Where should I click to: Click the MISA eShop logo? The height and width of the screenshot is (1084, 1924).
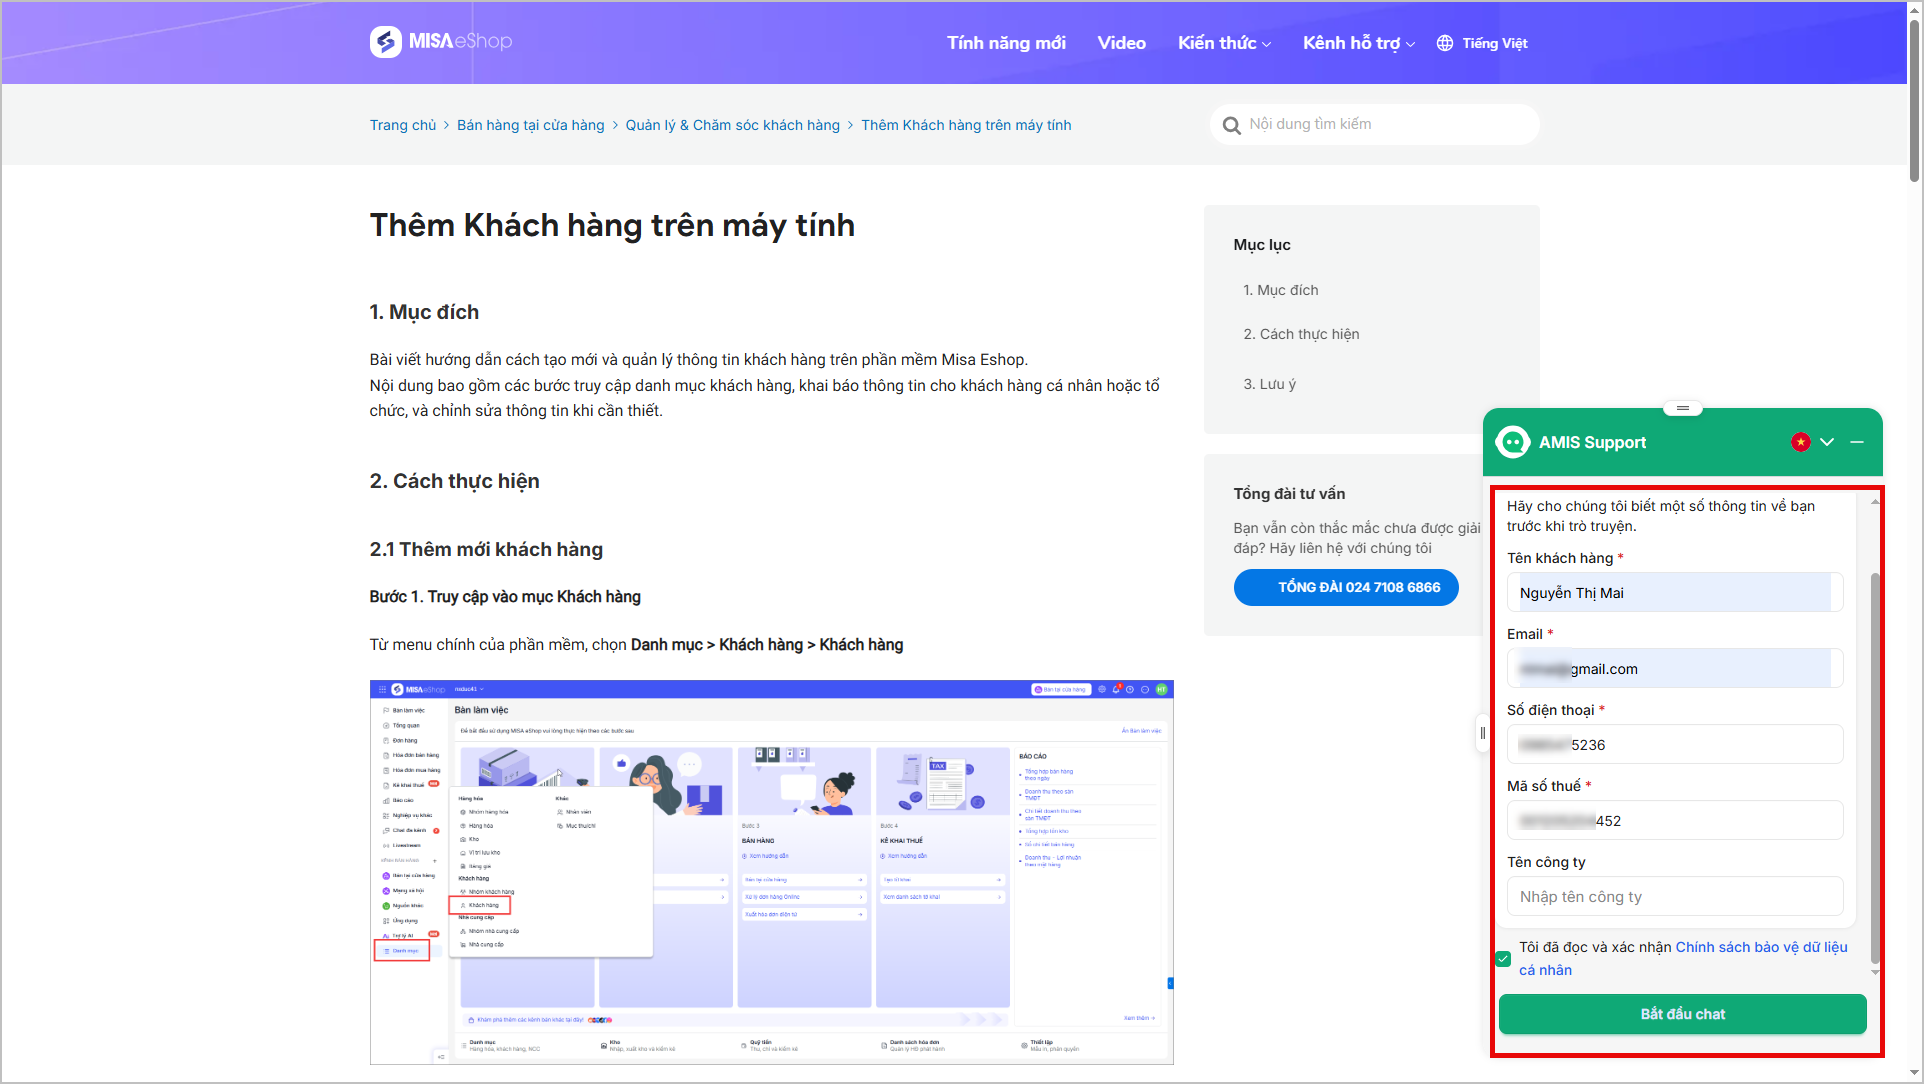point(441,41)
